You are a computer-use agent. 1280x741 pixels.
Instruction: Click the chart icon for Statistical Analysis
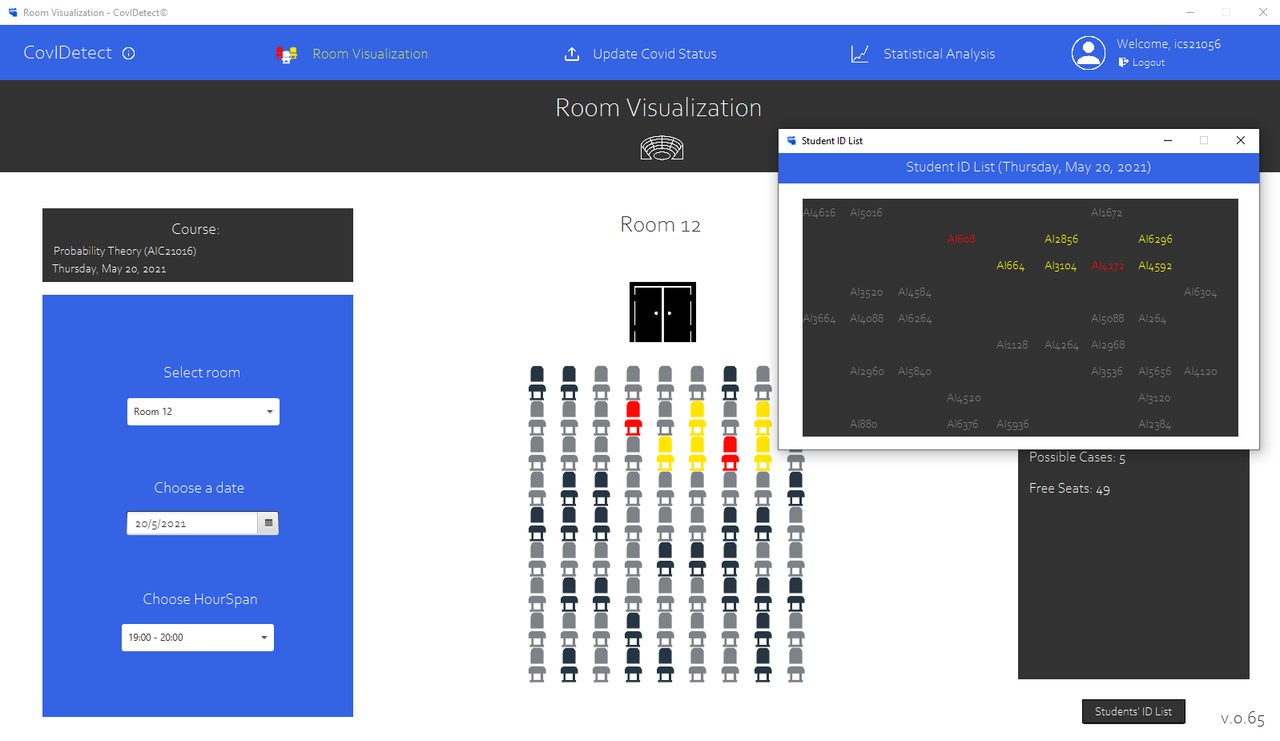coord(860,54)
